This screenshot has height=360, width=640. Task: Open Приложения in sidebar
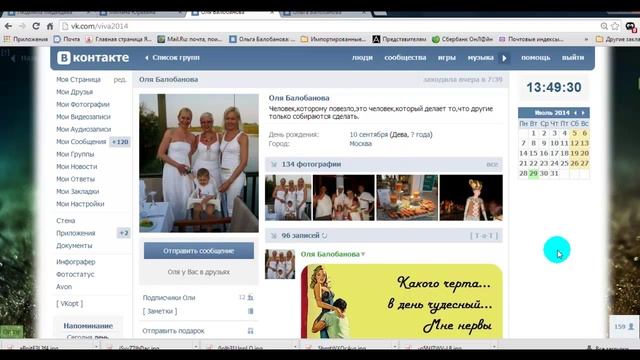coord(76,233)
